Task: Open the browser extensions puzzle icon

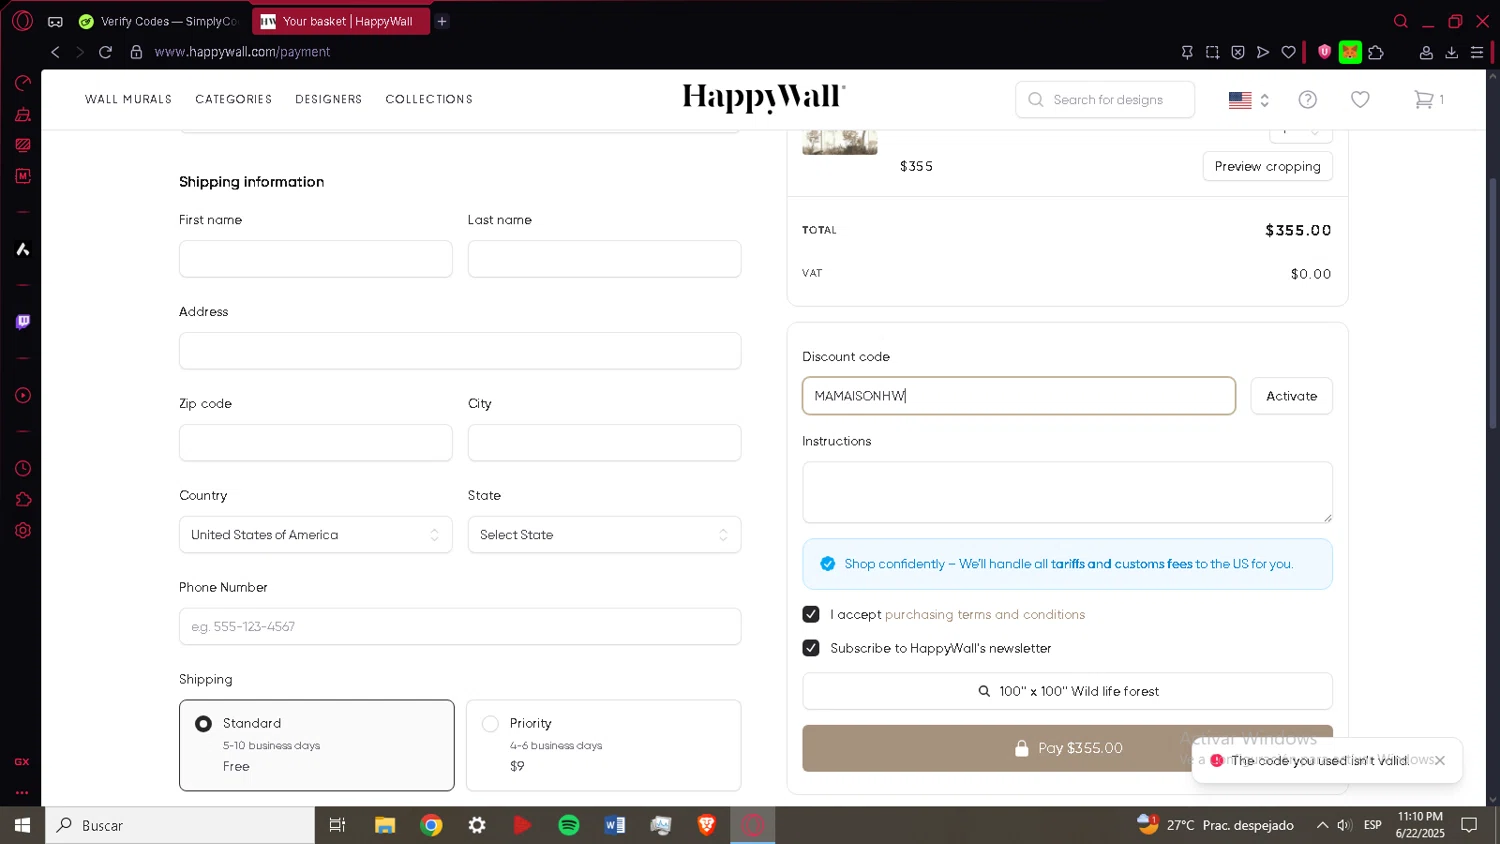Action: [1376, 52]
